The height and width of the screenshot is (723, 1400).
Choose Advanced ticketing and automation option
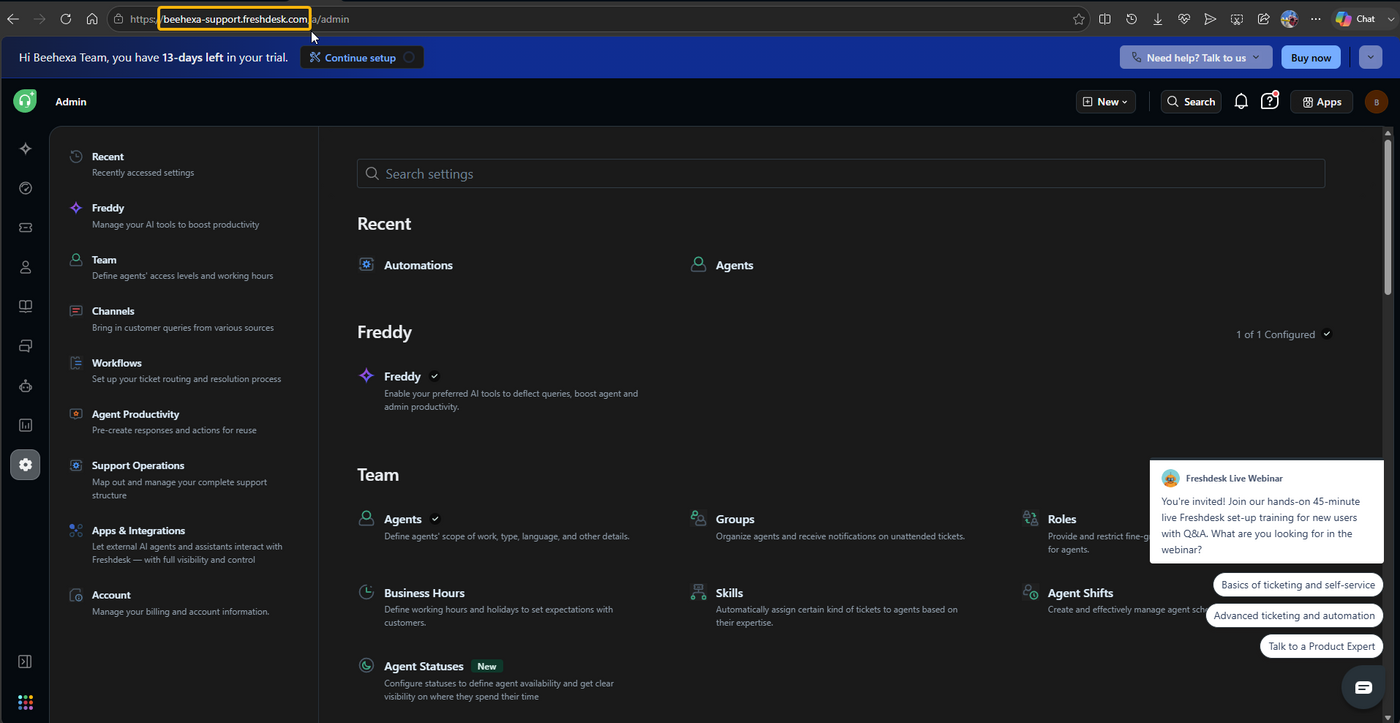click(x=1294, y=615)
